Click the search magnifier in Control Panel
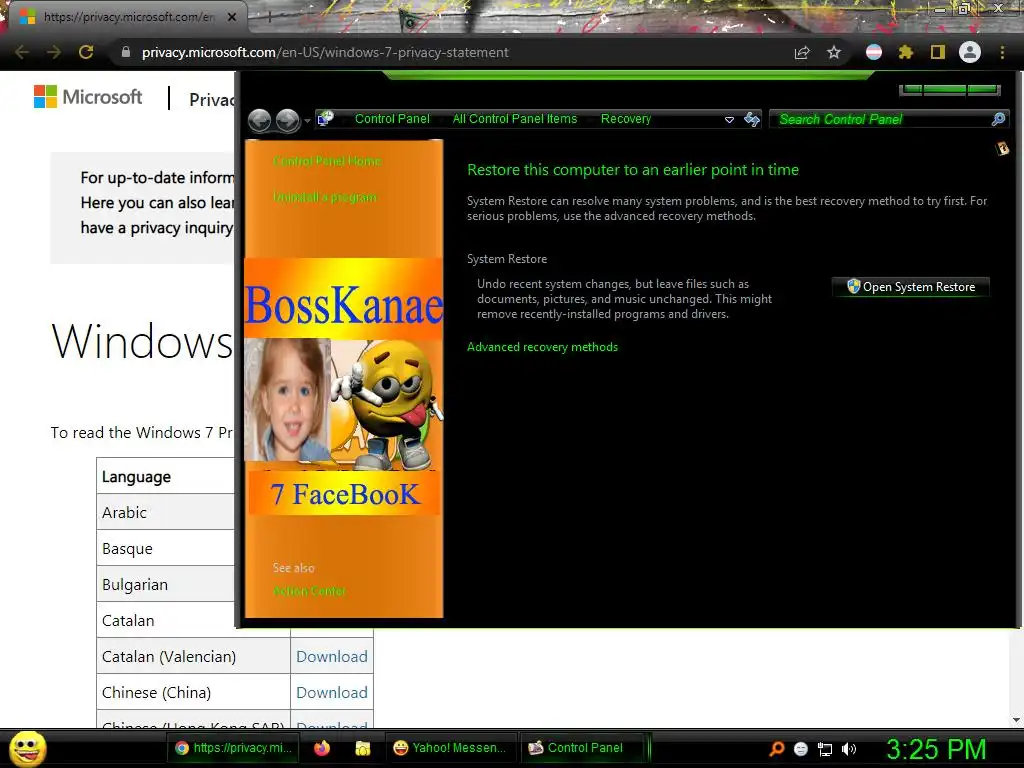 tap(999, 119)
